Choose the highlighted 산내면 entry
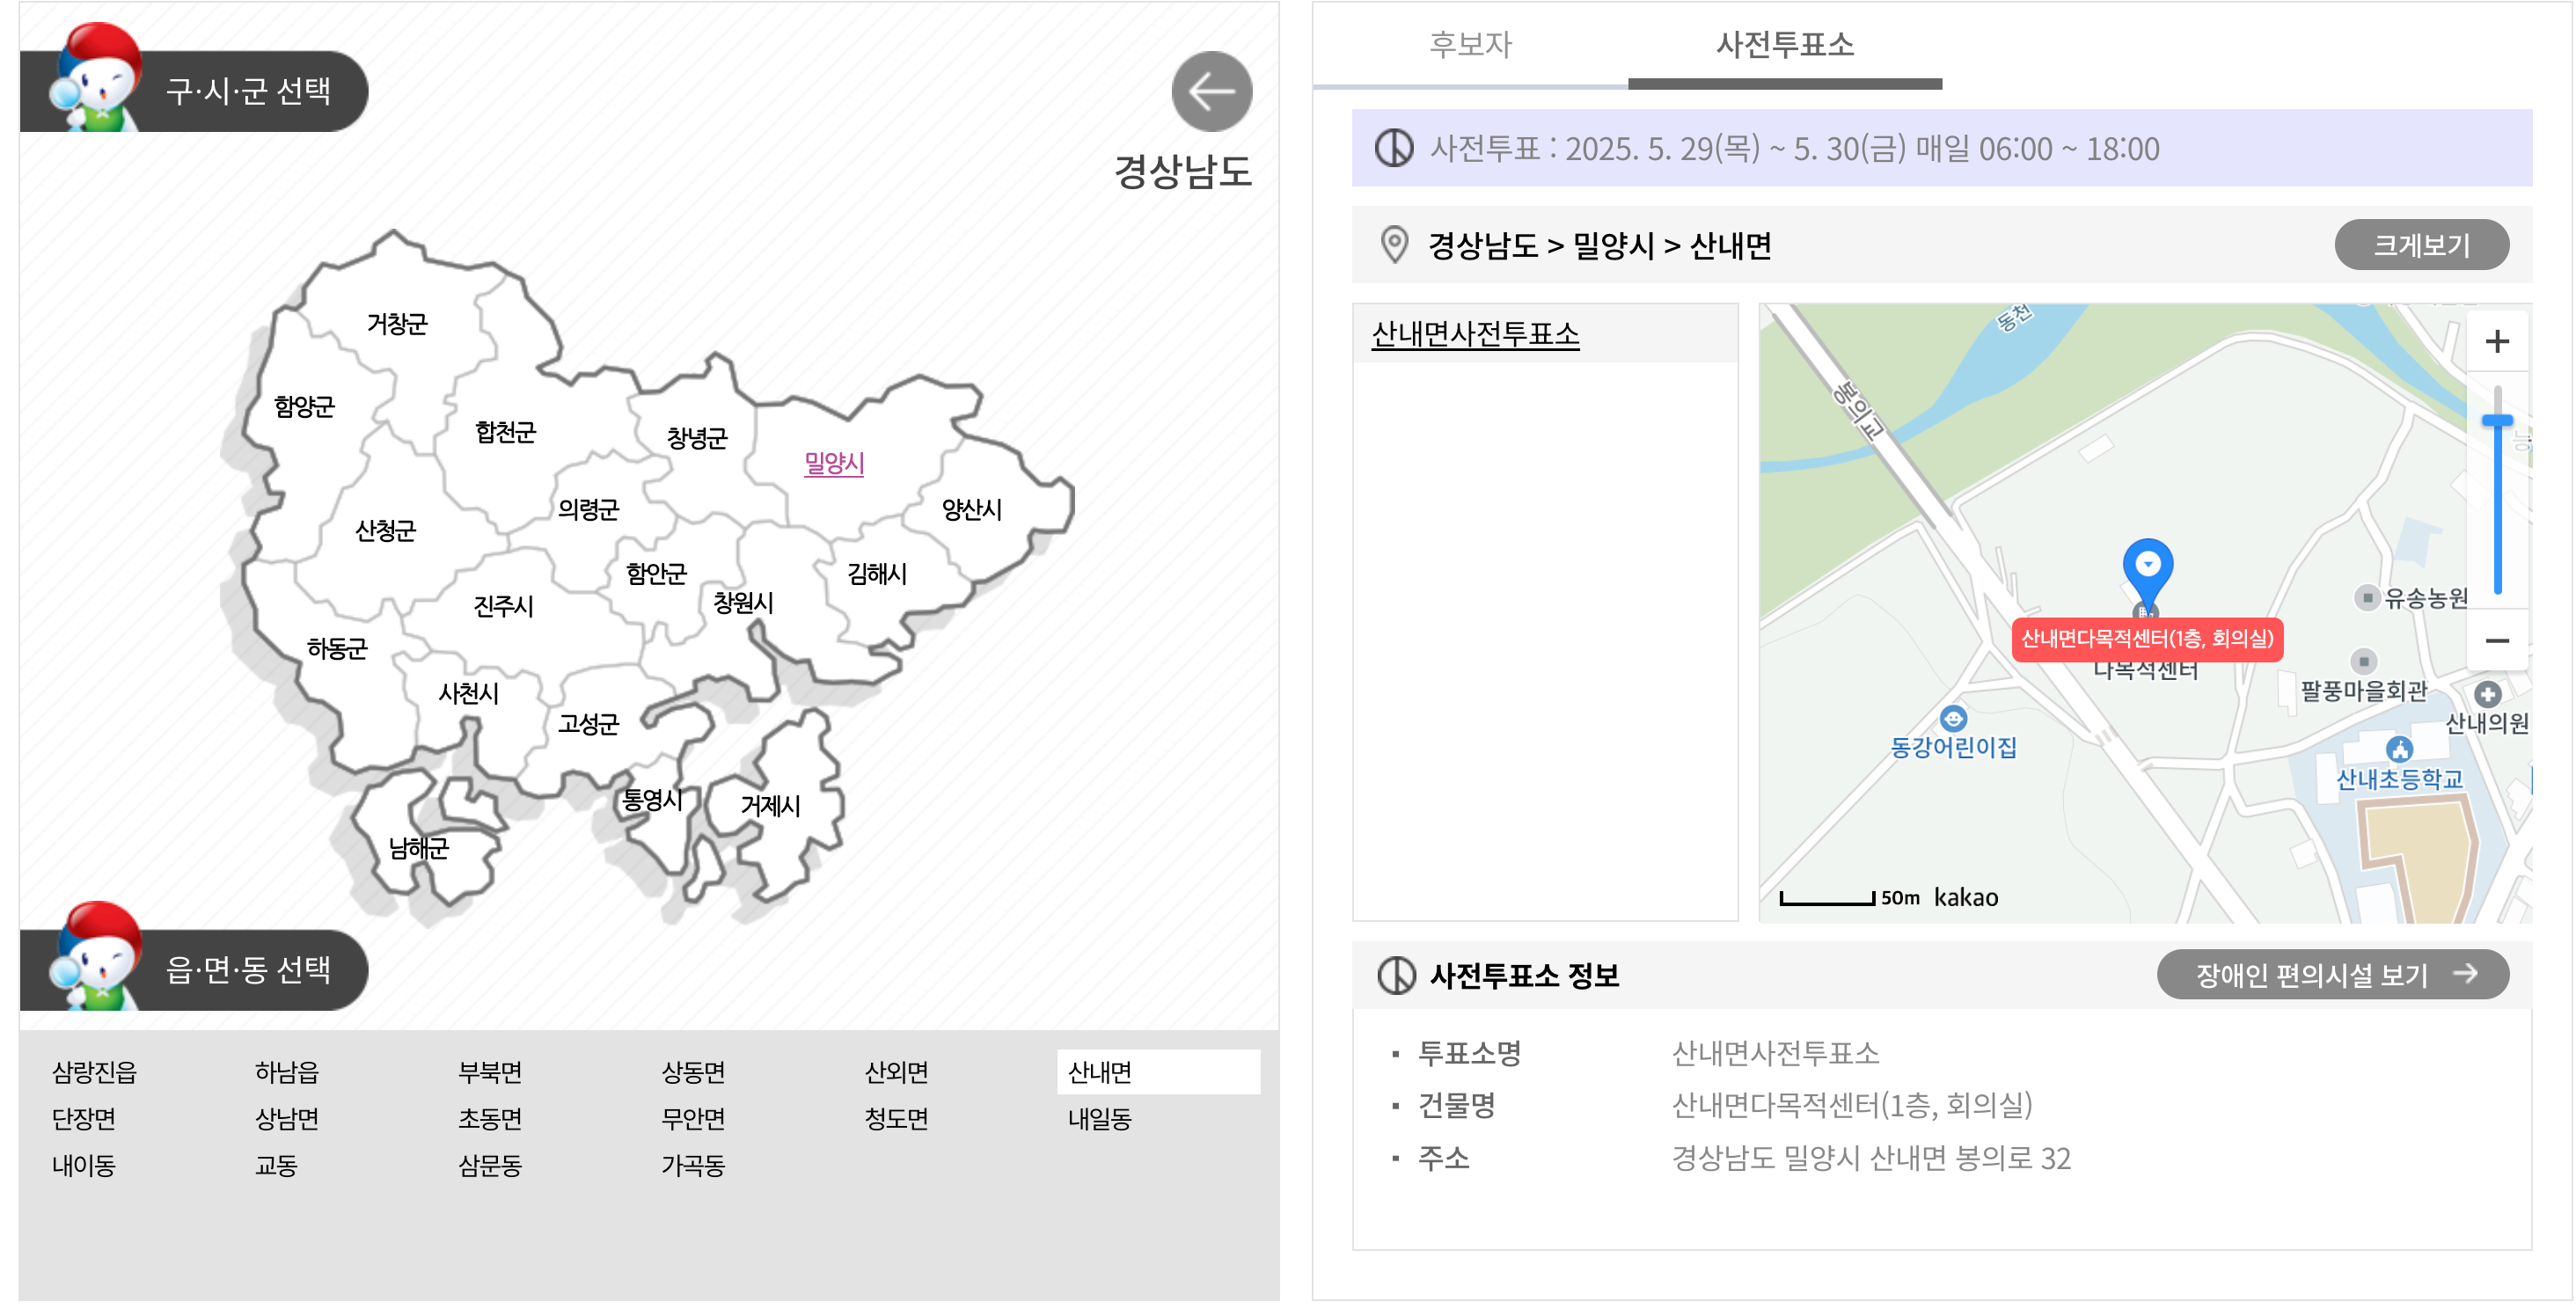 pos(1157,1073)
